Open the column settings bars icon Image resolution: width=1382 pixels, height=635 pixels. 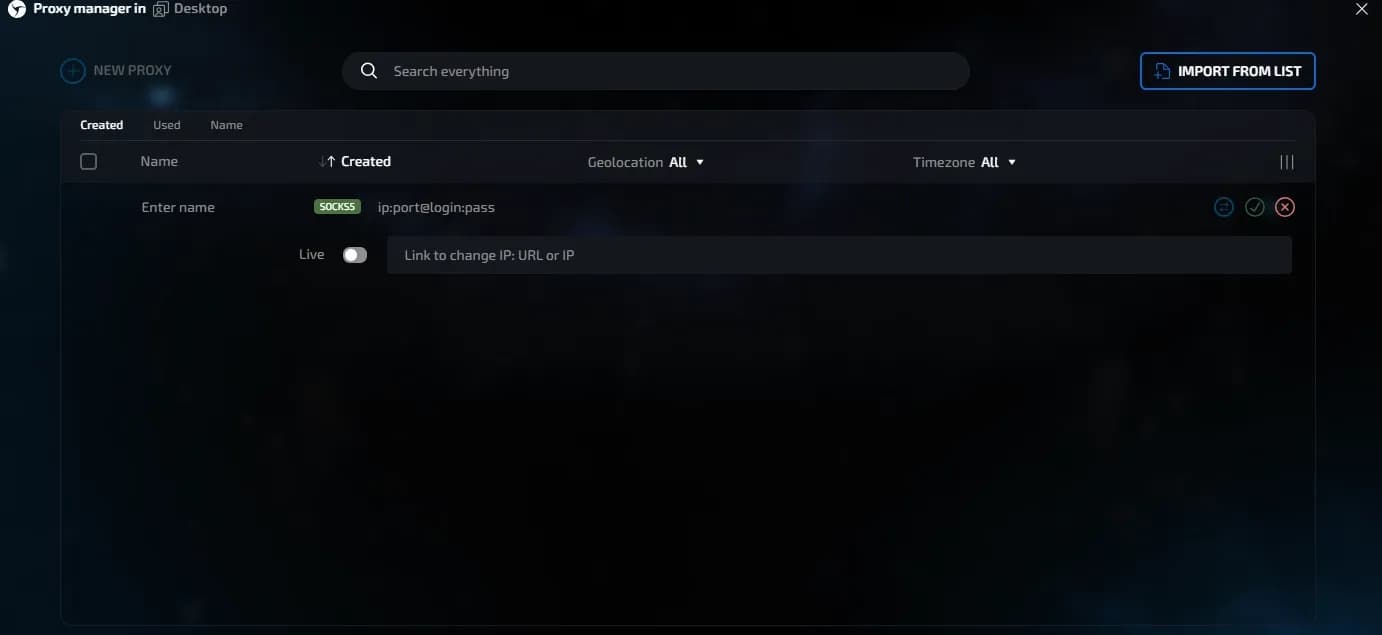[1287, 162]
